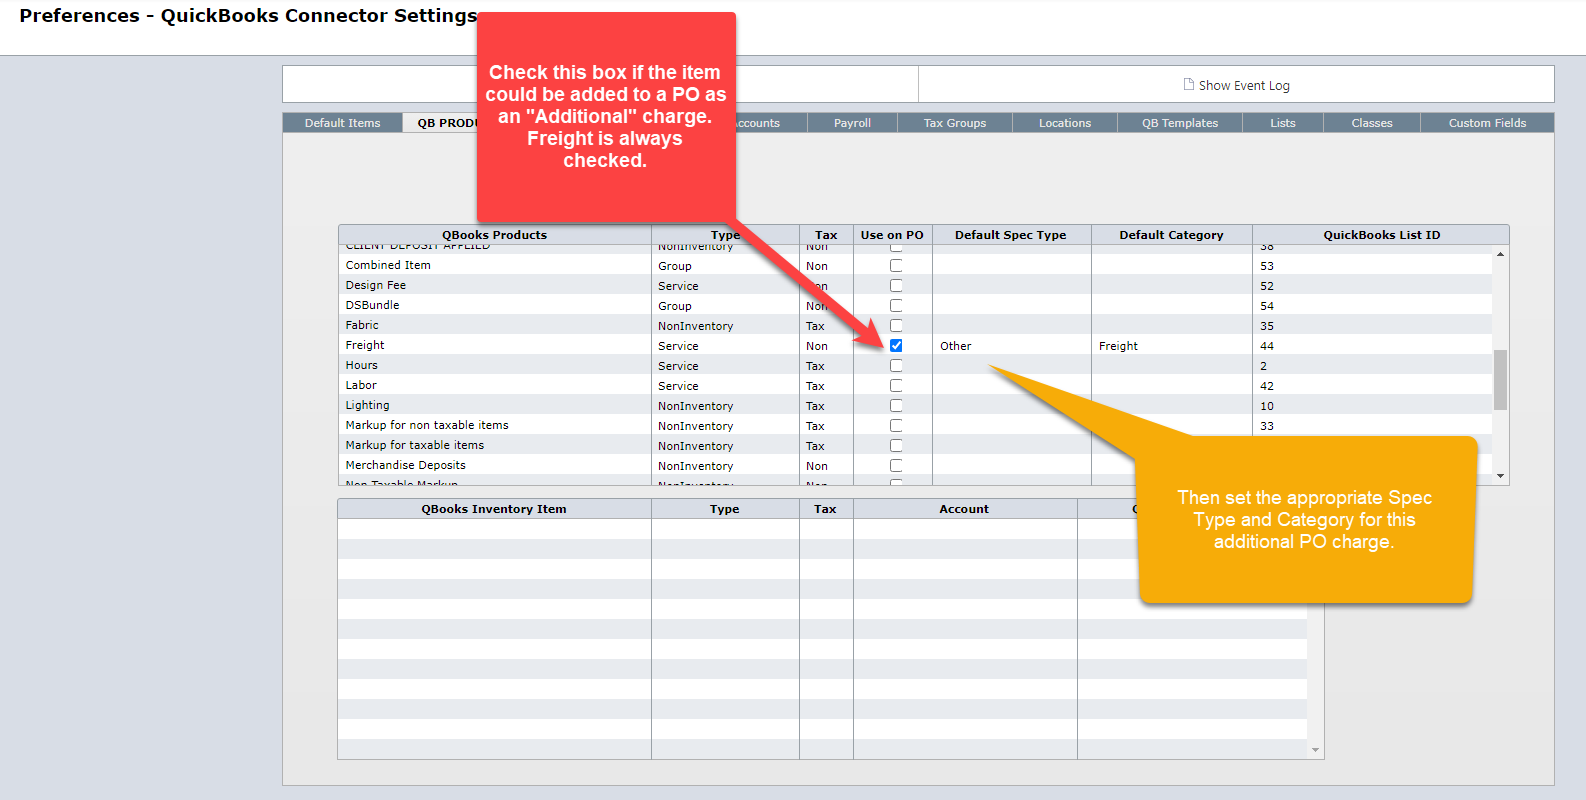Click the QBooks Inventory Item column header

(x=494, y=509)
